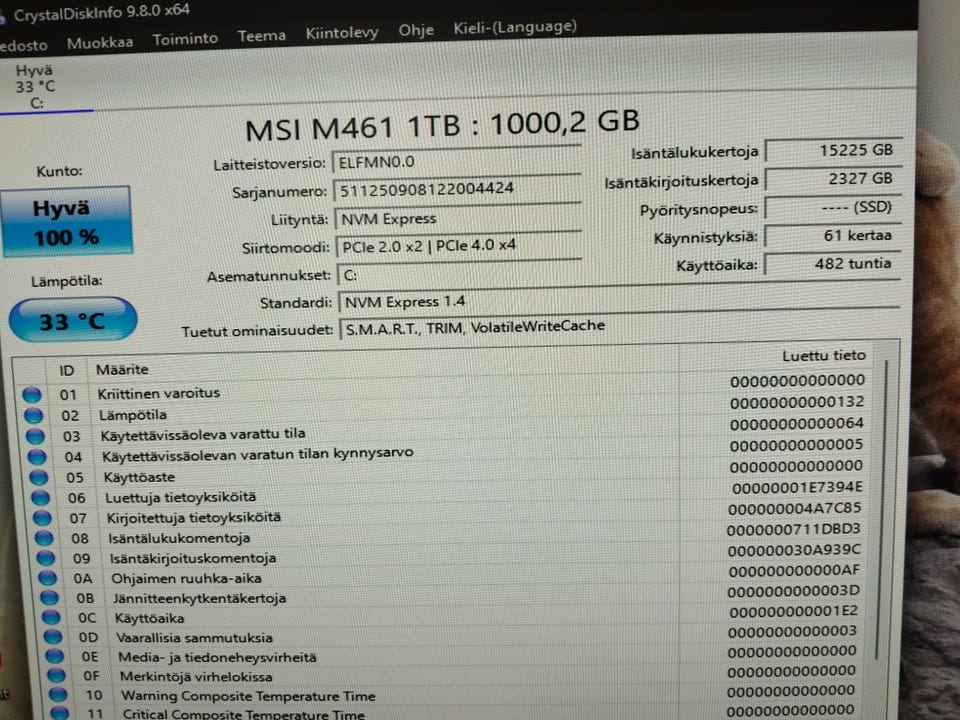This screenshot has width=960, height=720.
Task: Click the Käyttöaika value 482 tuntia
Action: pos(833,264)
